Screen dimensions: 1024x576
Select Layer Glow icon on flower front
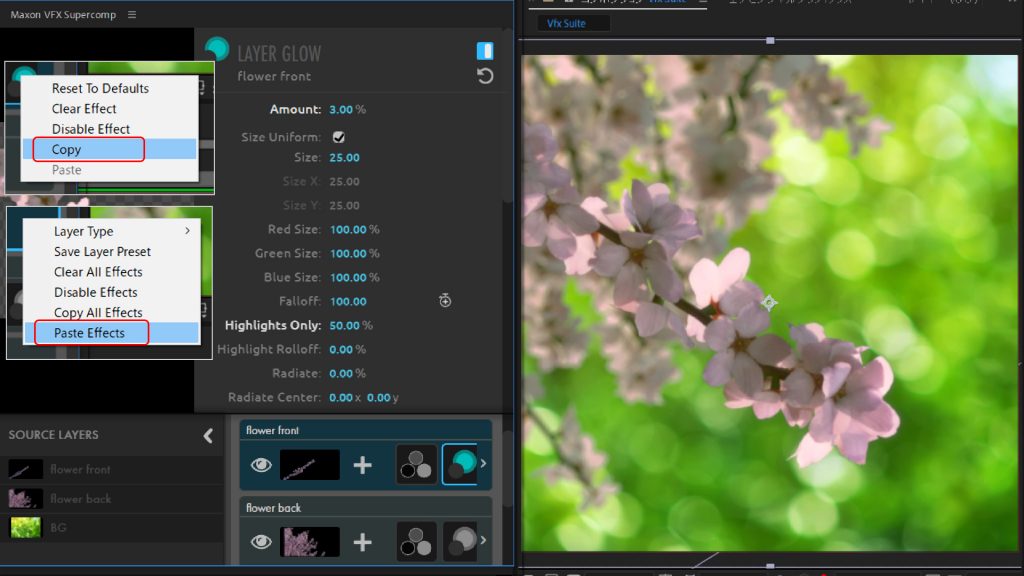point(460,465)
